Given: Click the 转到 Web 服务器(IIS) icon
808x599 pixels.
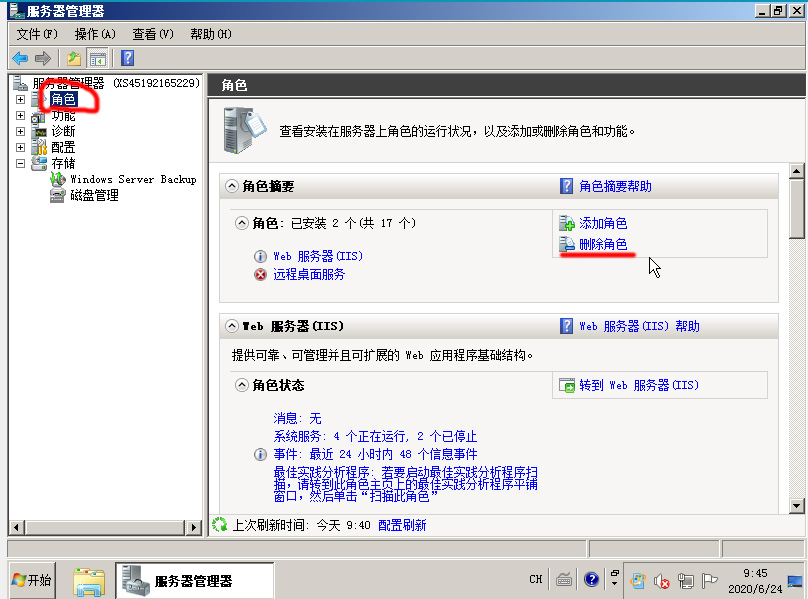Looking at the screenshot, I should (567, 385).
